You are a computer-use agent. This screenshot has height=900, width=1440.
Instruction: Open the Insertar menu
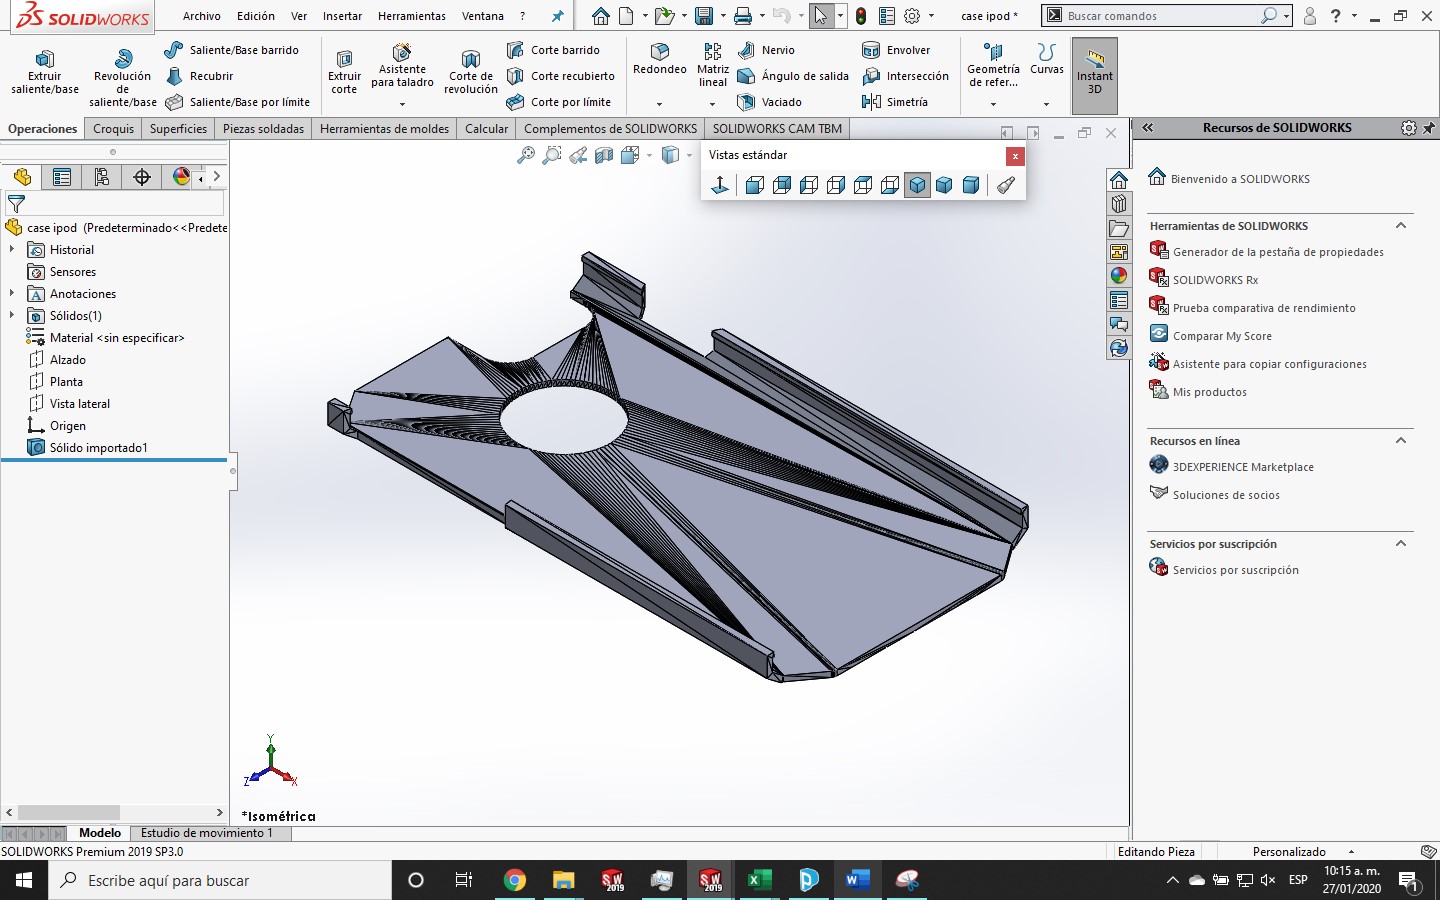tap(342, 16)
